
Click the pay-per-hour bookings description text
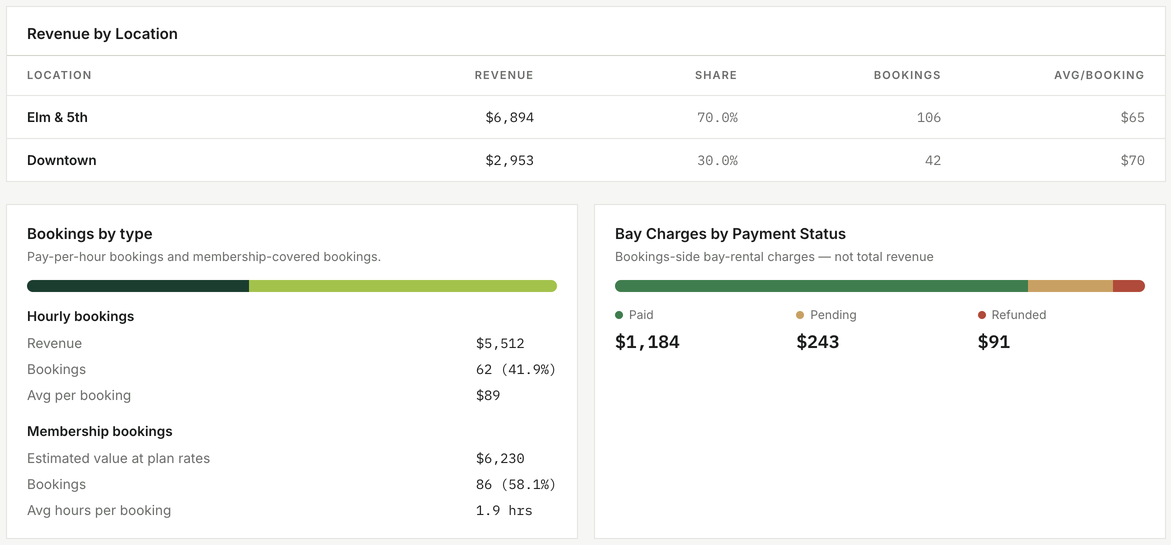coord(204,257)
